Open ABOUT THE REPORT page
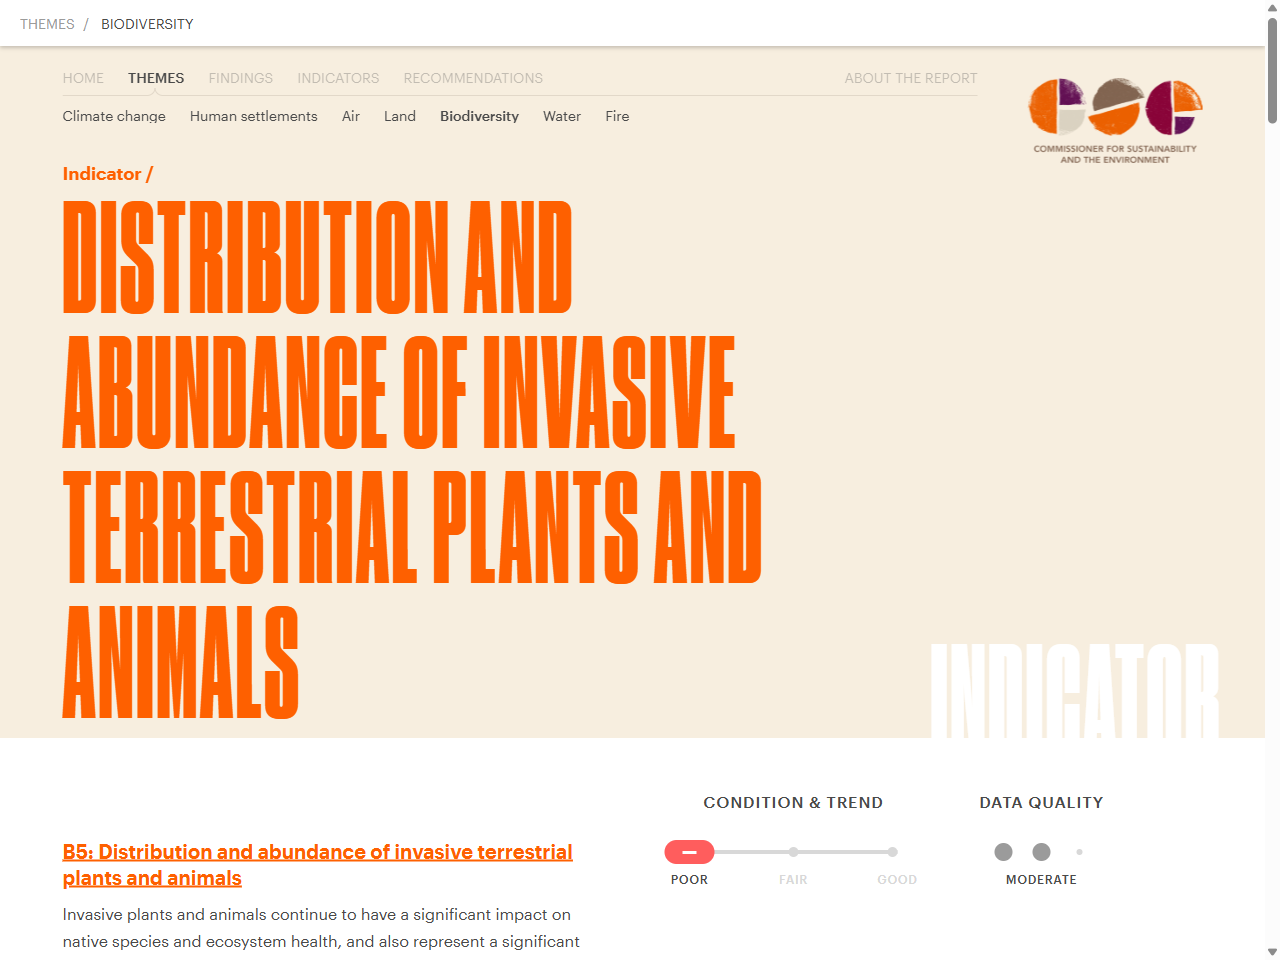This screenshot has width=1280, height=960. [x=911, y=78]
